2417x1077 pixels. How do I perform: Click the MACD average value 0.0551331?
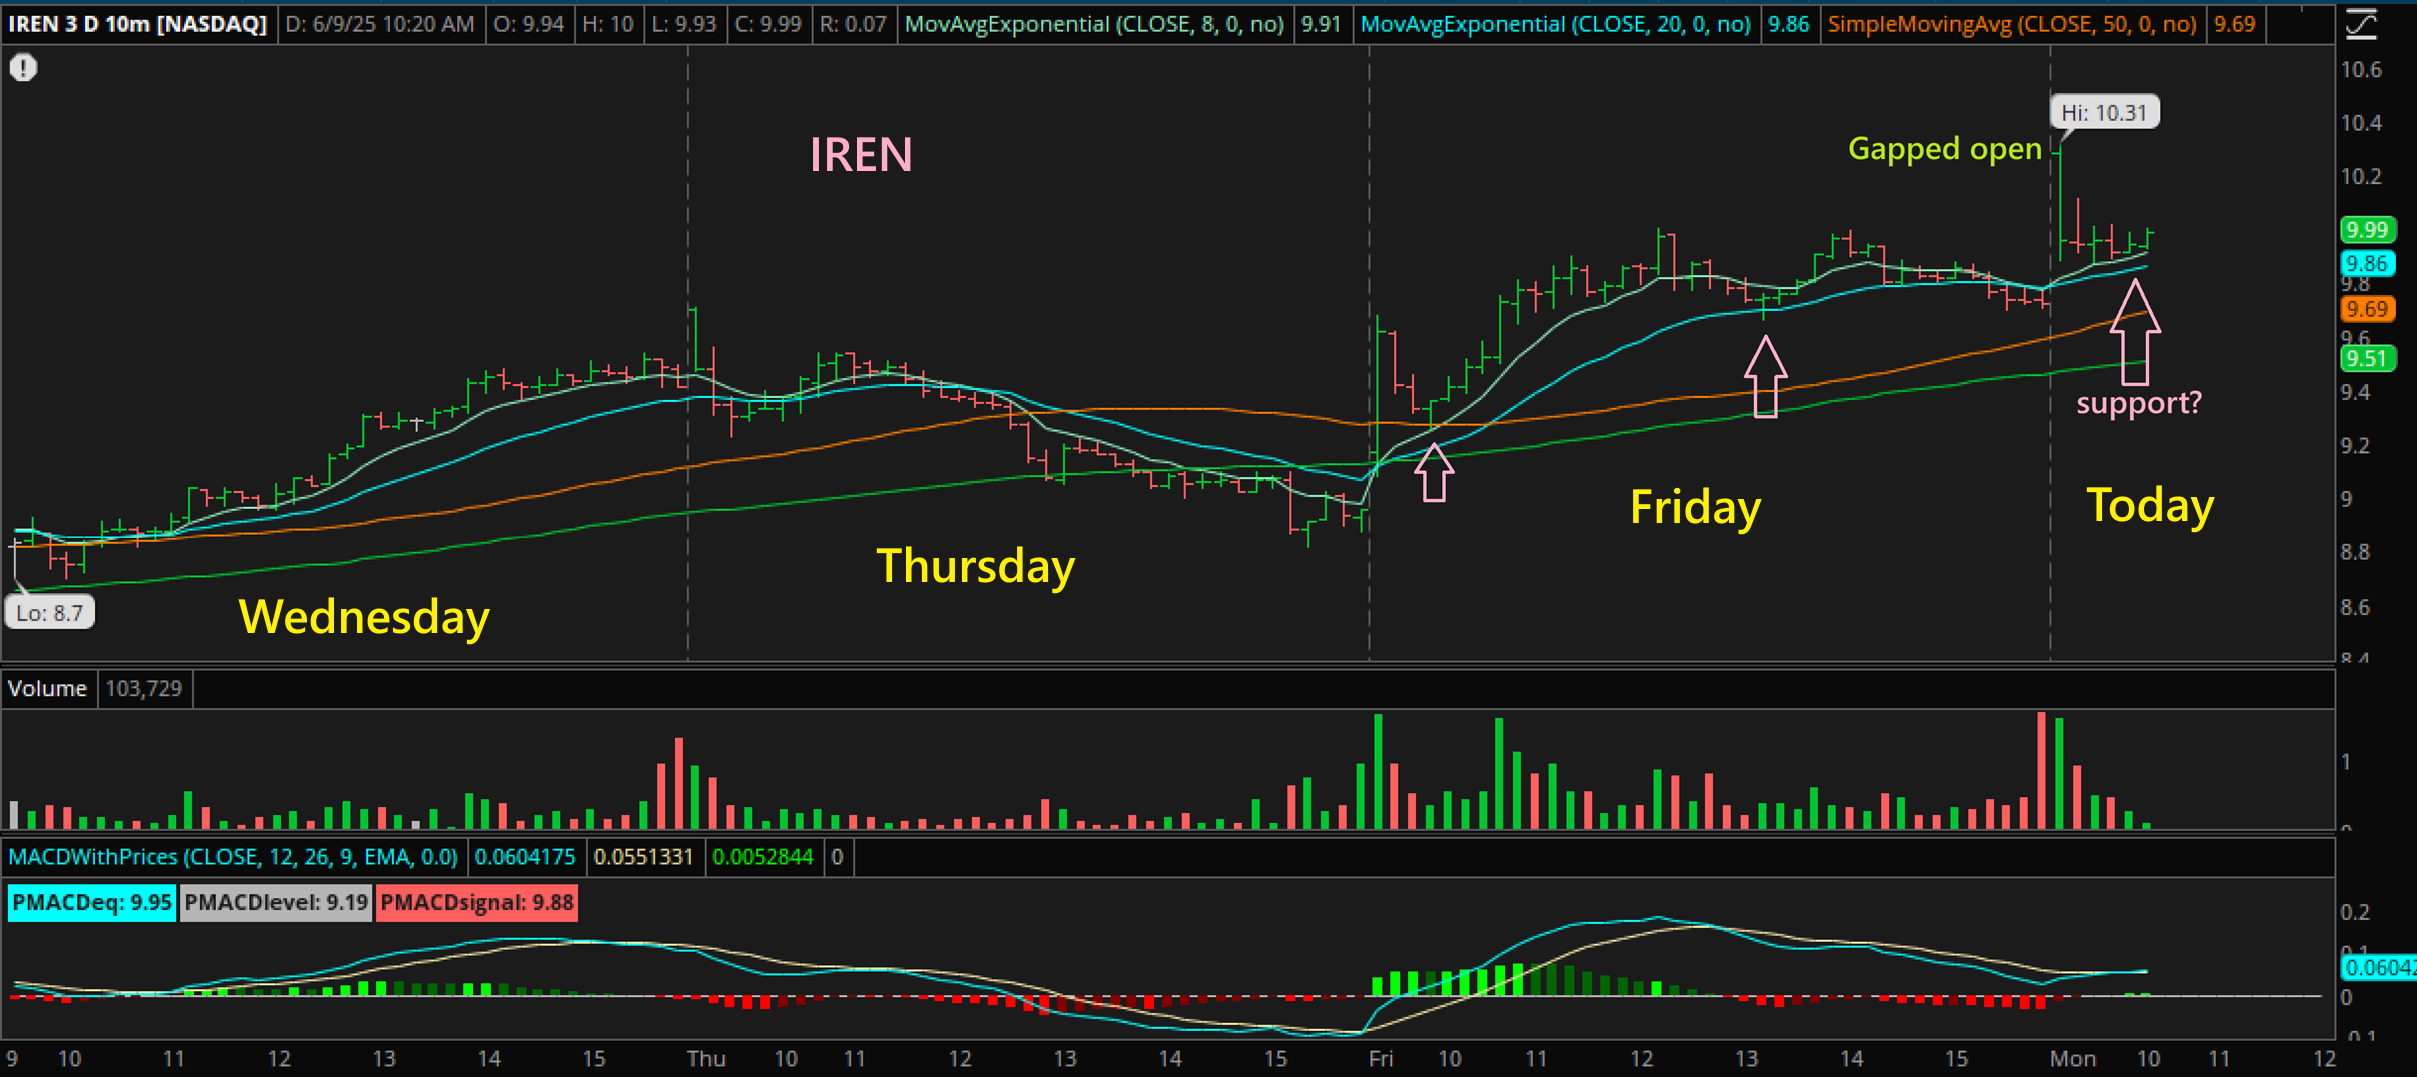coord(644,857)
